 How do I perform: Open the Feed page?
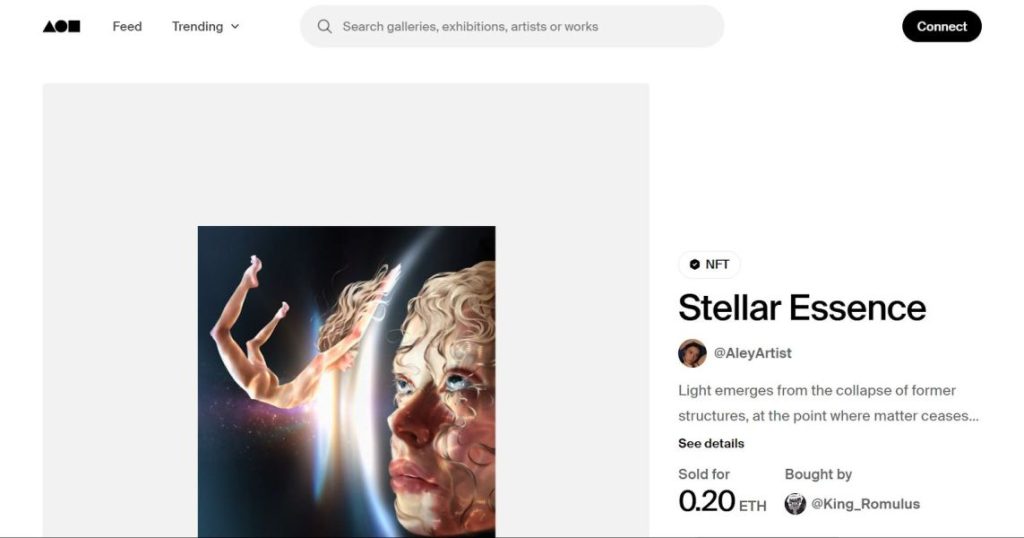(x=127, y=26)
